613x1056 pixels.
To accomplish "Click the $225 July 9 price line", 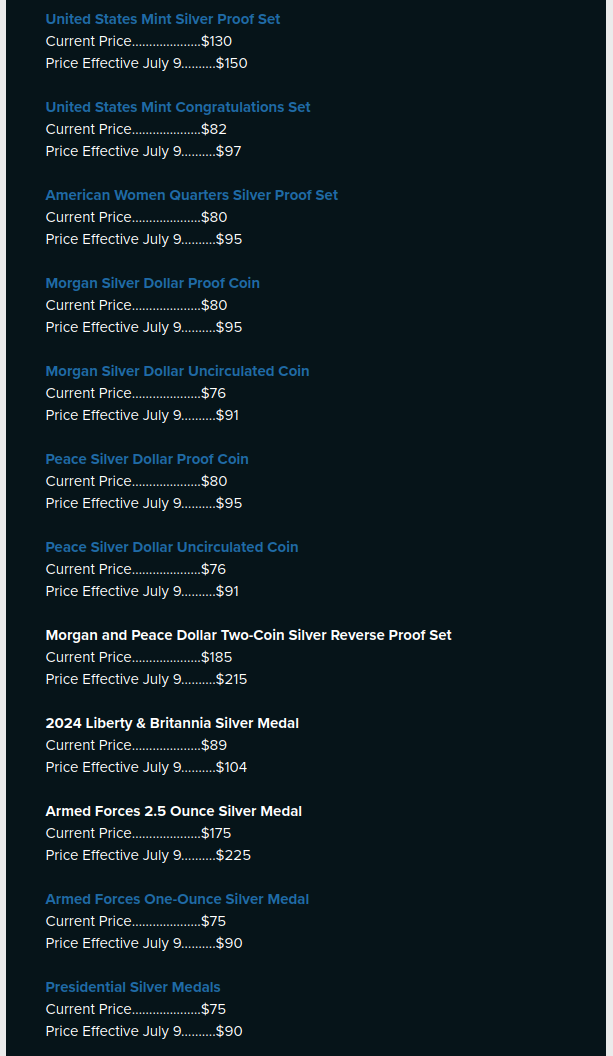I will [148, 855].
